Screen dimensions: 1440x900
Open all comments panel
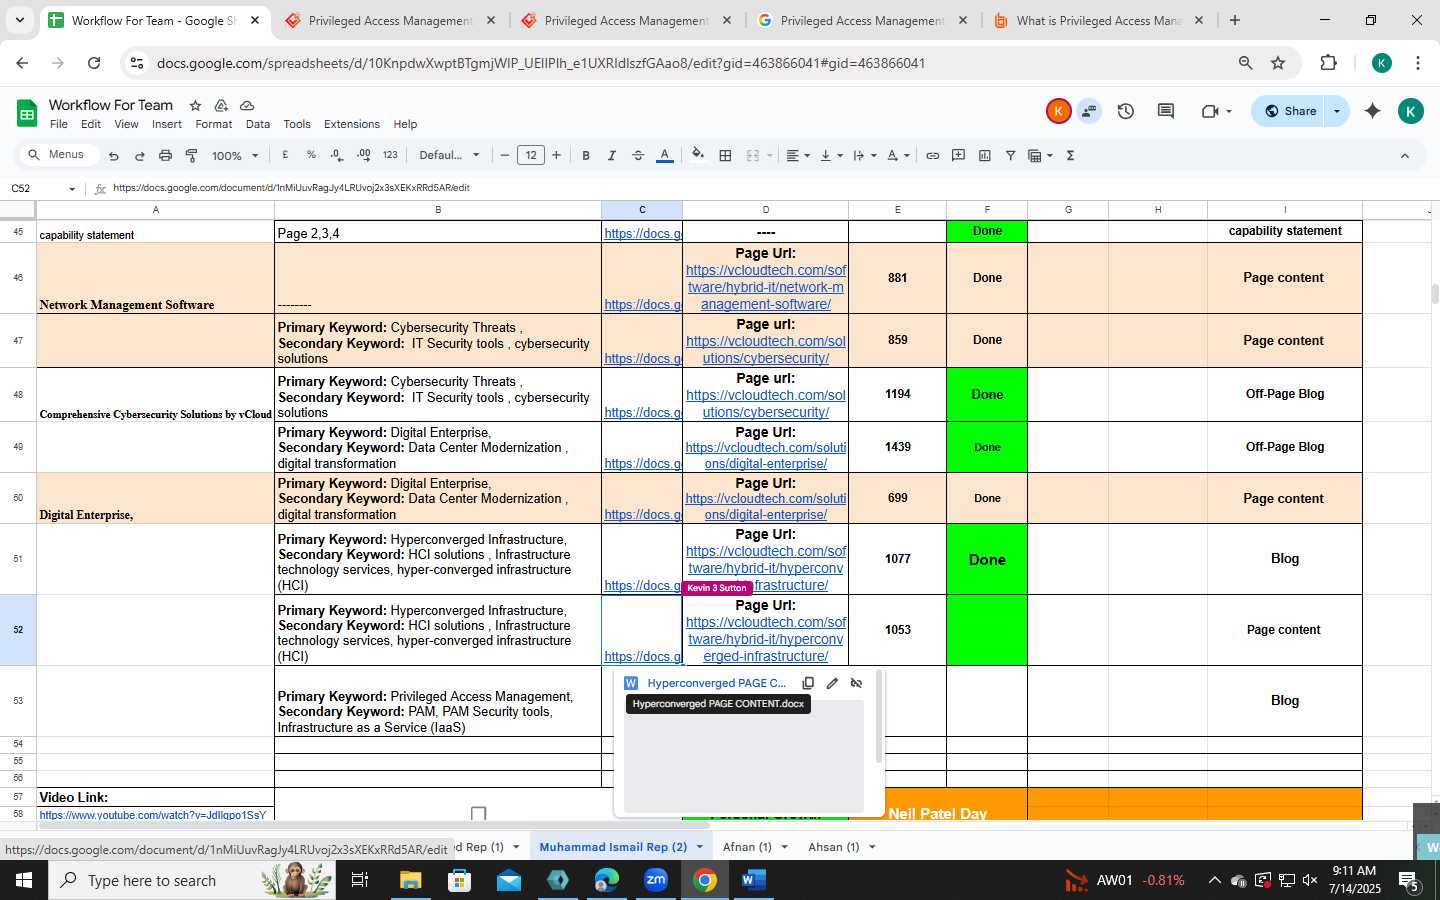(x=1166, y=111)
